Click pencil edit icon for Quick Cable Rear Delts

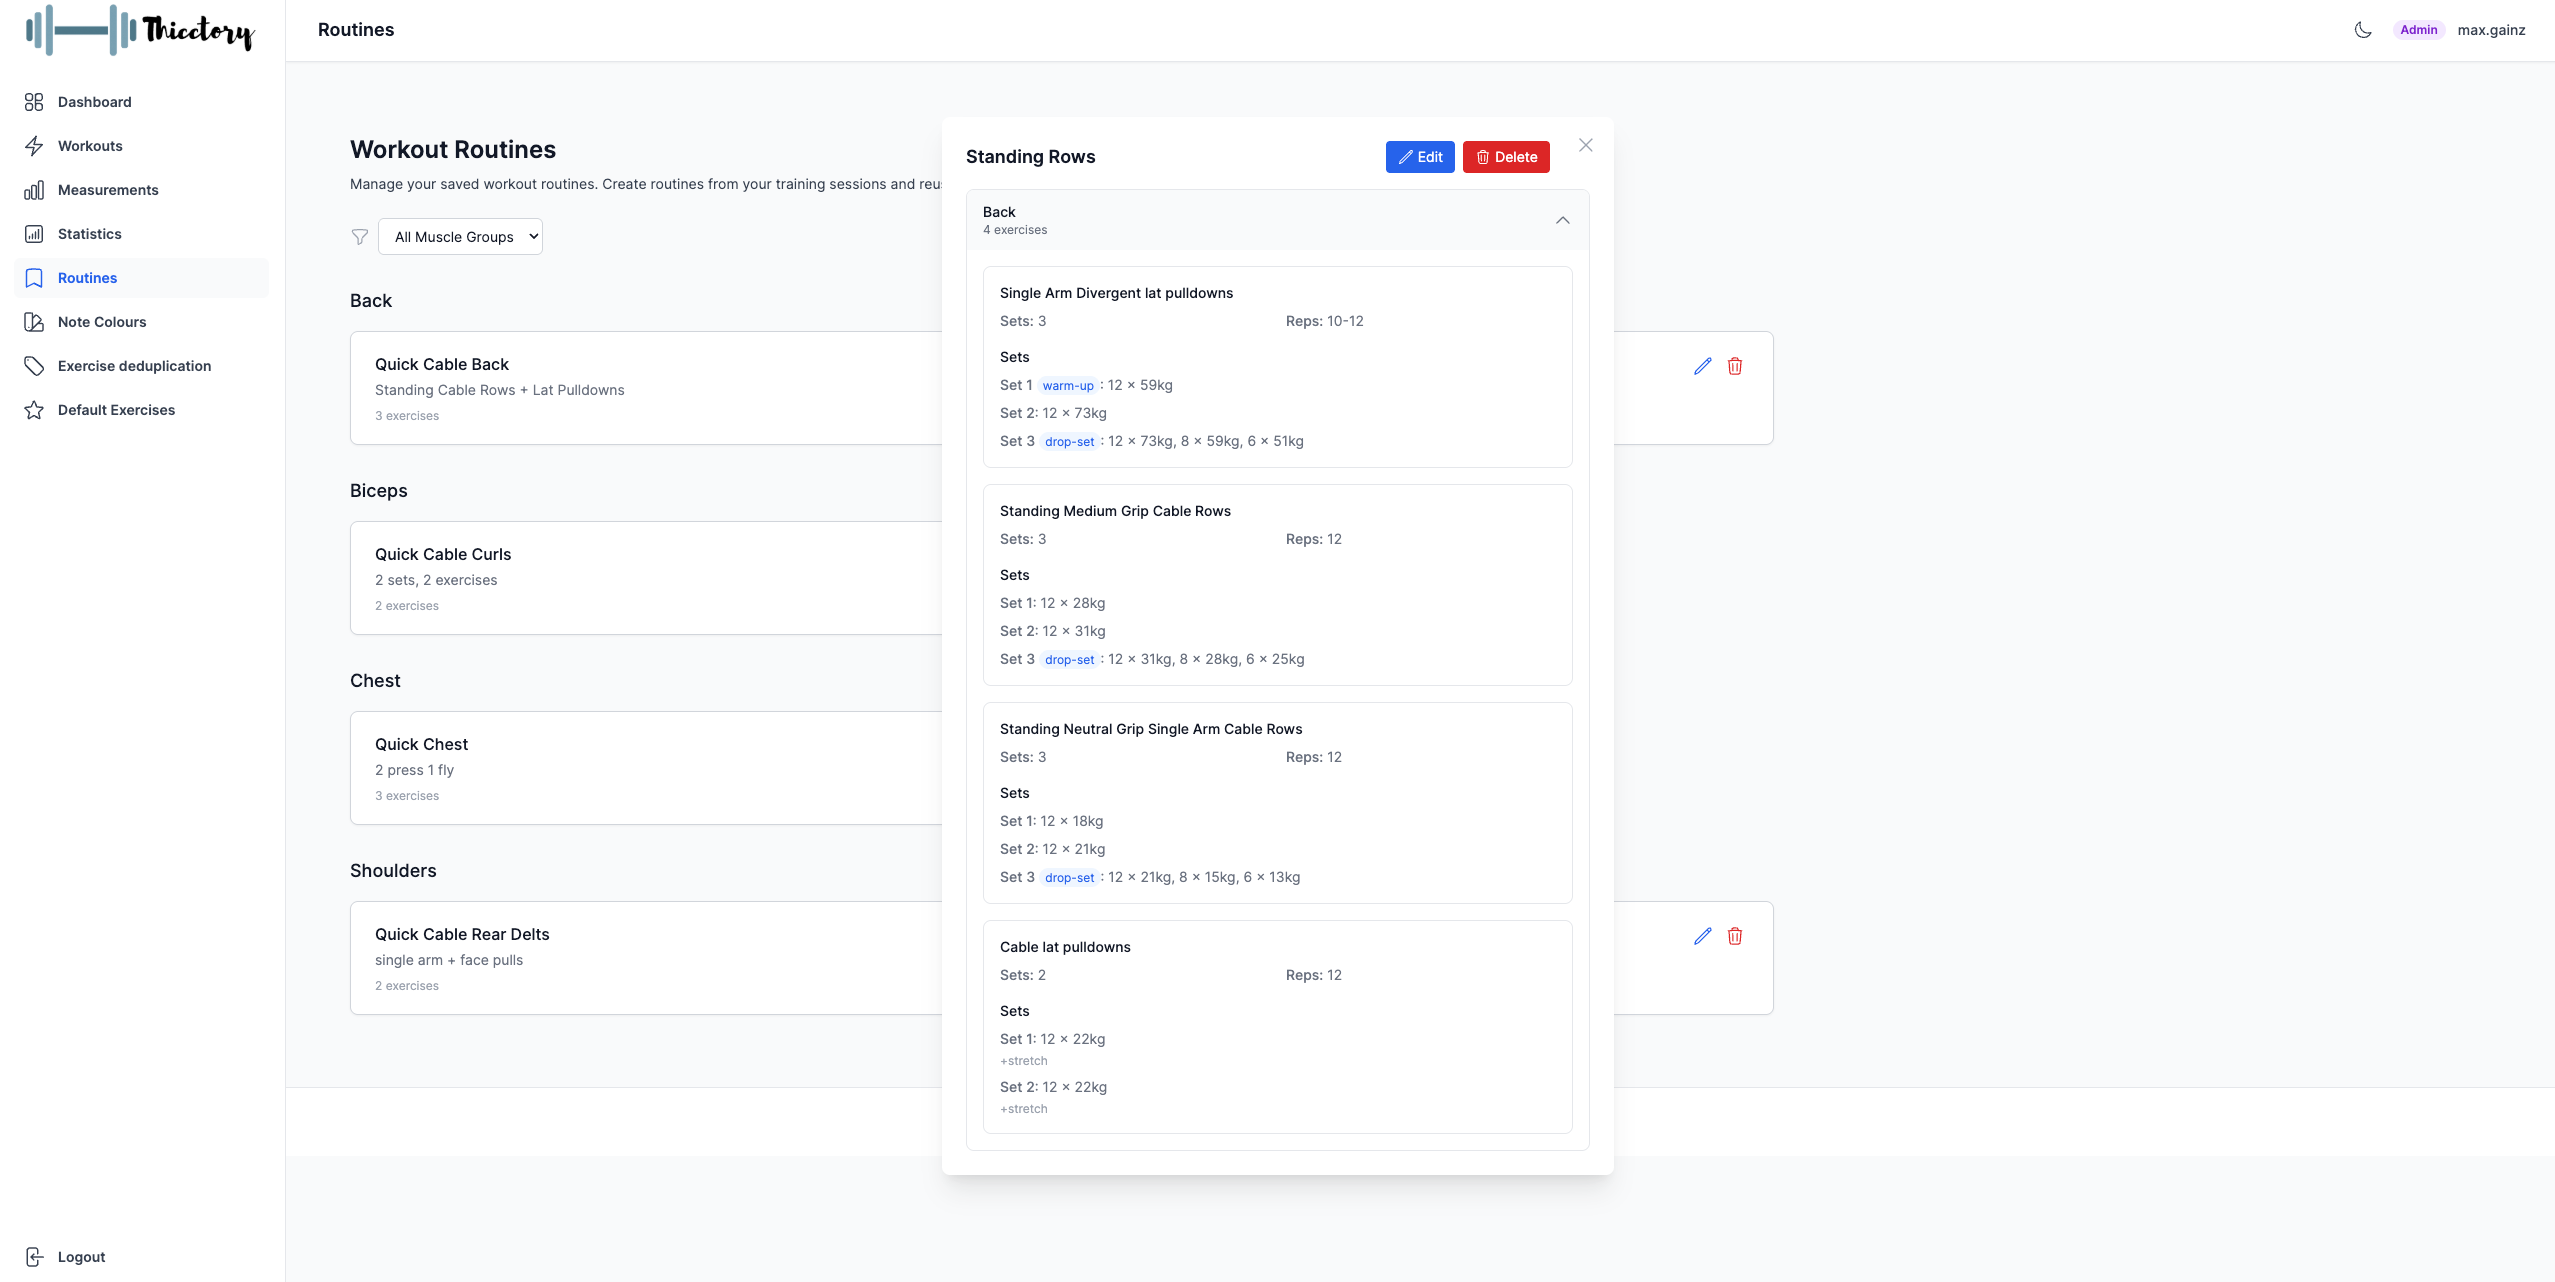pyautogui.click(x=1702, y=936)
